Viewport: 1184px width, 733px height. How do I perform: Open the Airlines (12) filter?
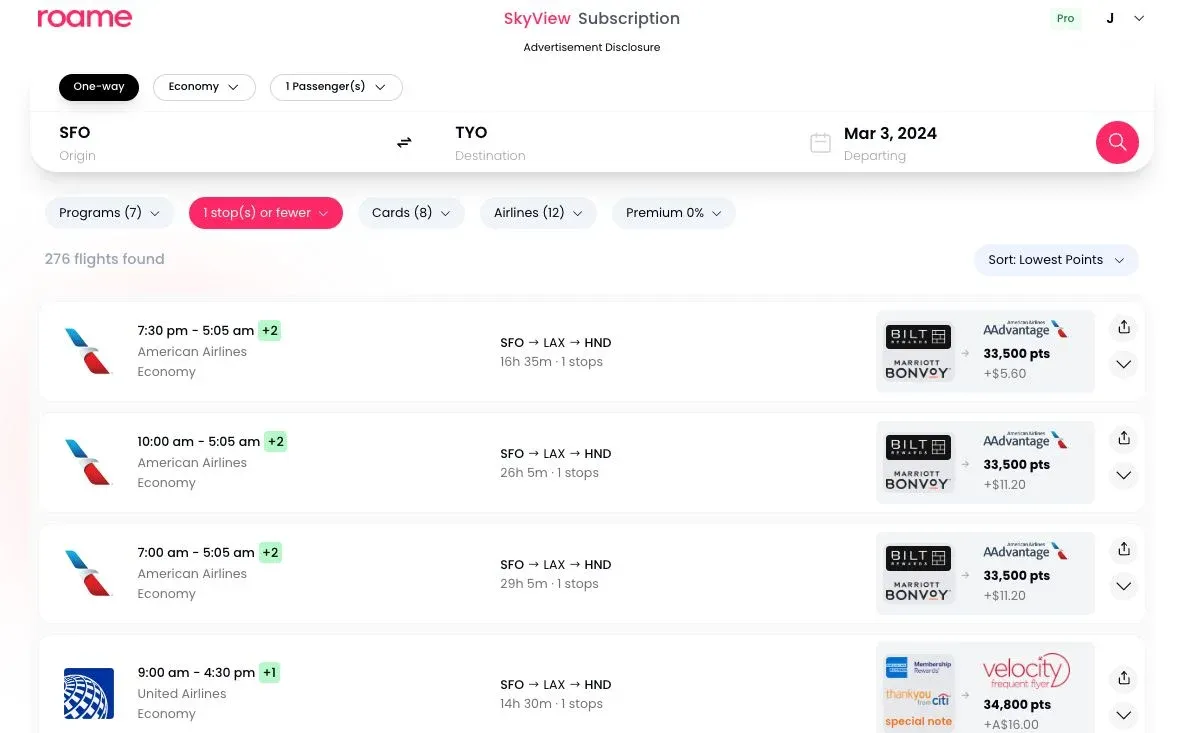(x=538, y=213)
